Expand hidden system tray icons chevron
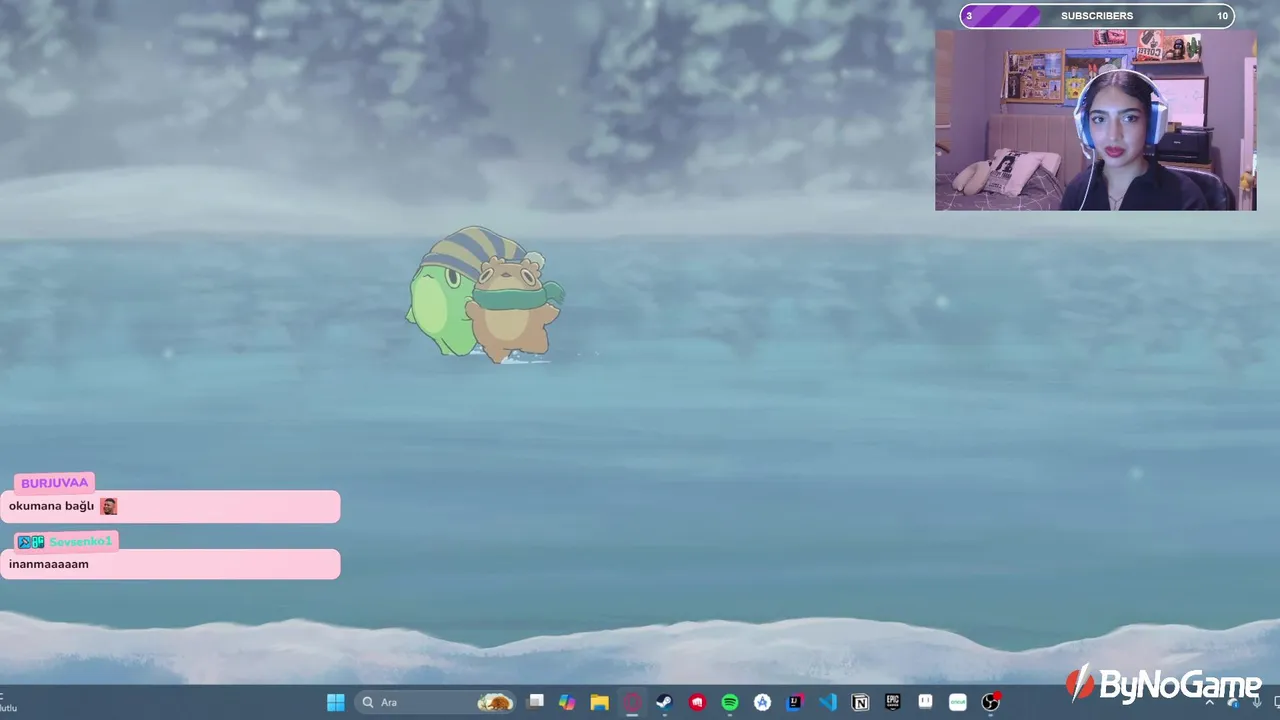The width and height of the screenshot is (1280, 720). (x=1209, y=702)
